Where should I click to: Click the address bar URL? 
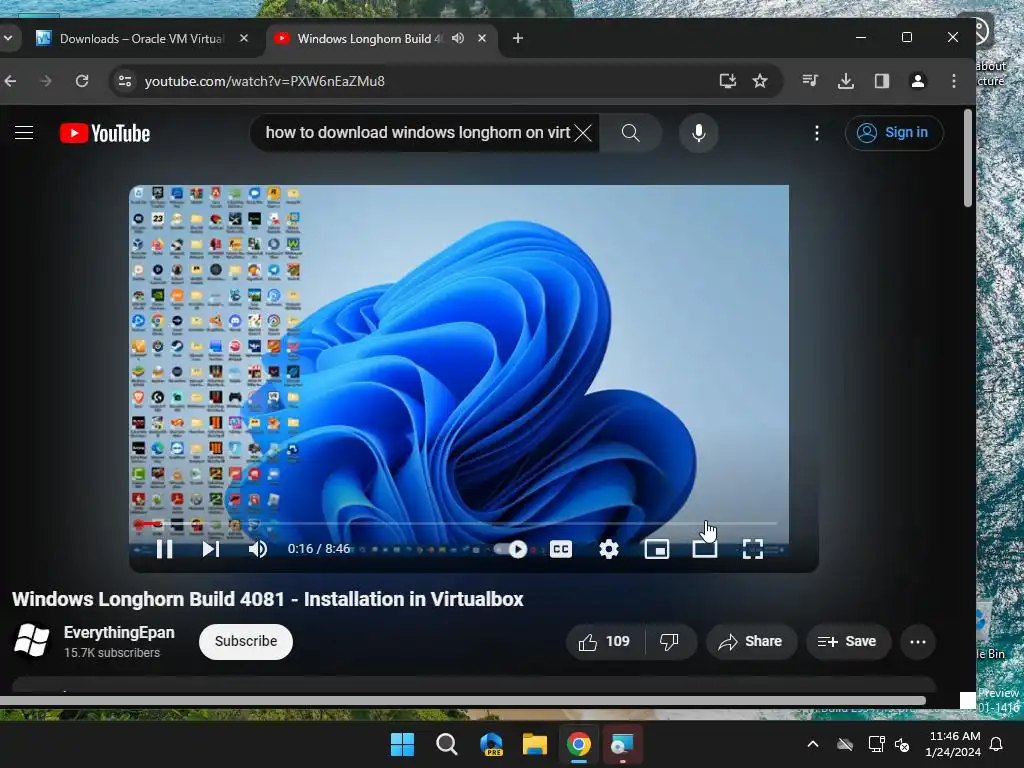(264, 81)
